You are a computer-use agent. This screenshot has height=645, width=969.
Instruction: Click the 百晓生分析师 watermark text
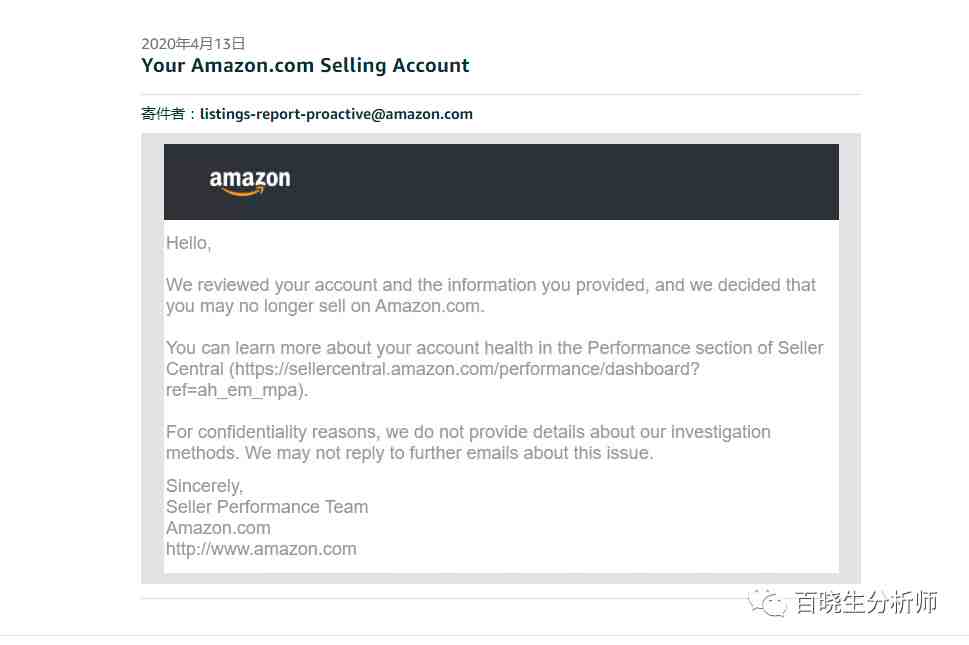[866, 602]
